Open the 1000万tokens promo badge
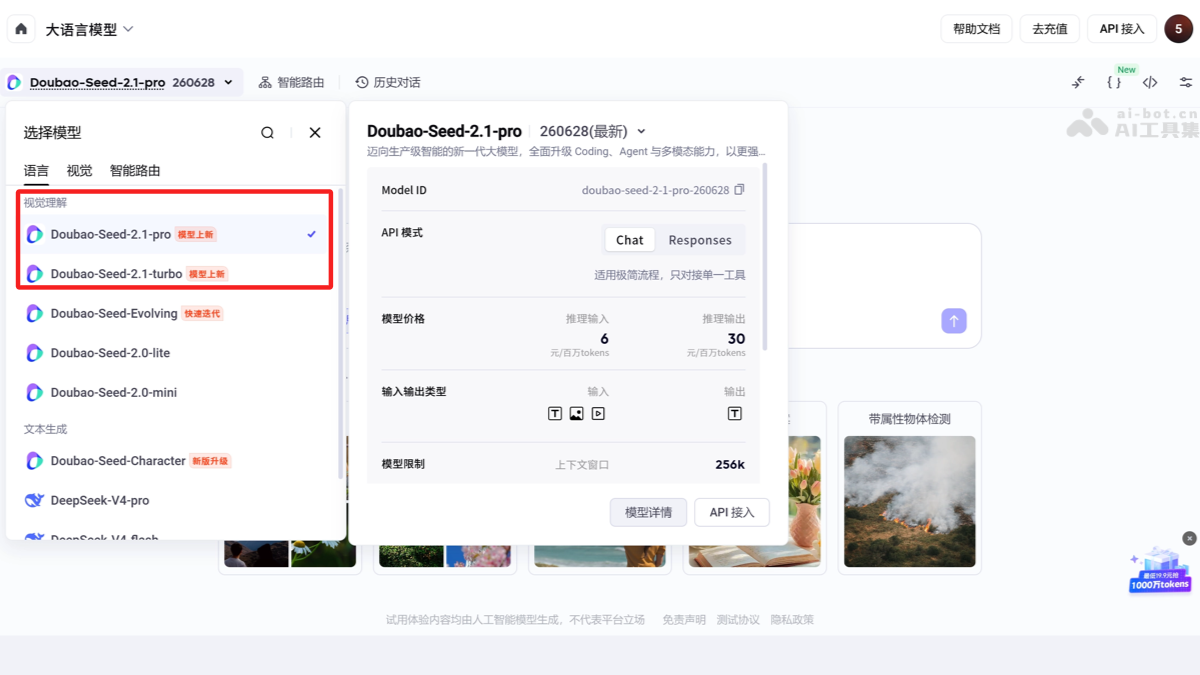 click(1161, 571)
